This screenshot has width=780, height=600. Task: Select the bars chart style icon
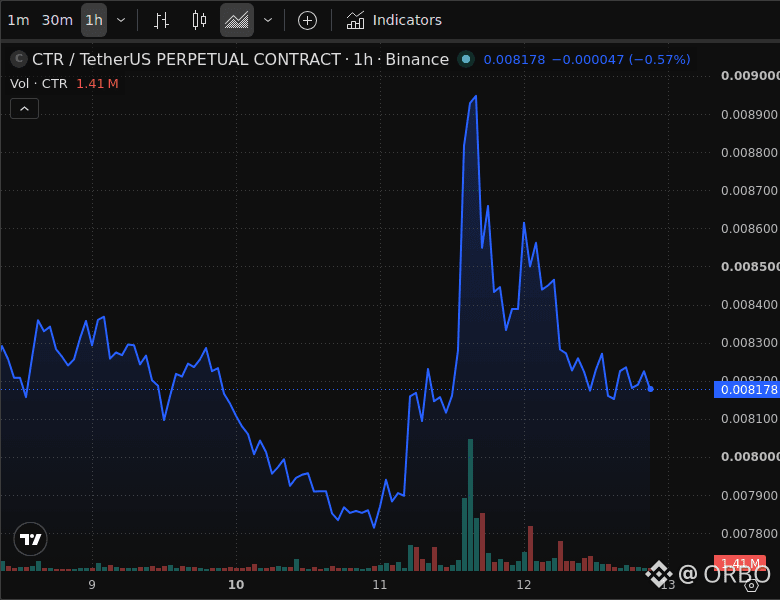[x=162, y=20]
